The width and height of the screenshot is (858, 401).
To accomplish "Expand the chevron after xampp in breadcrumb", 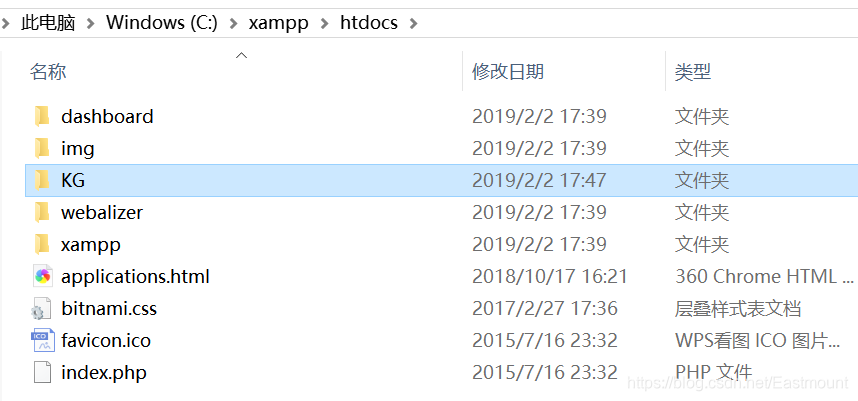I will click(x=325, y=23).
